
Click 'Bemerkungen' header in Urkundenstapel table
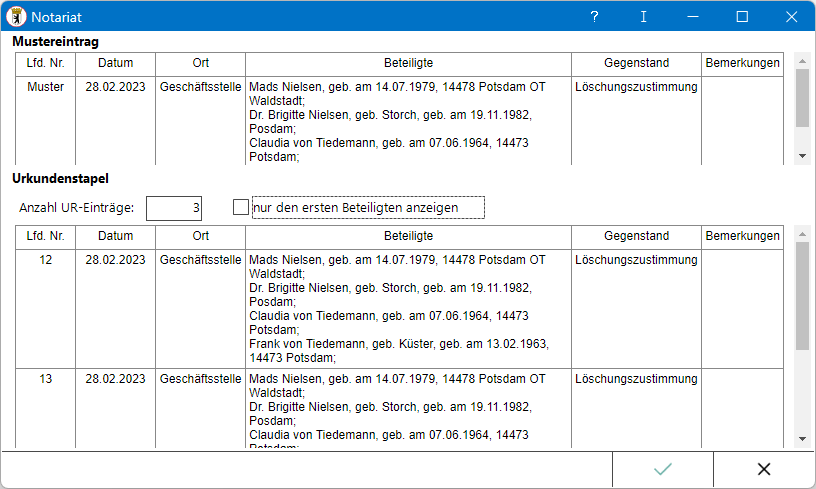coord(743,236)
